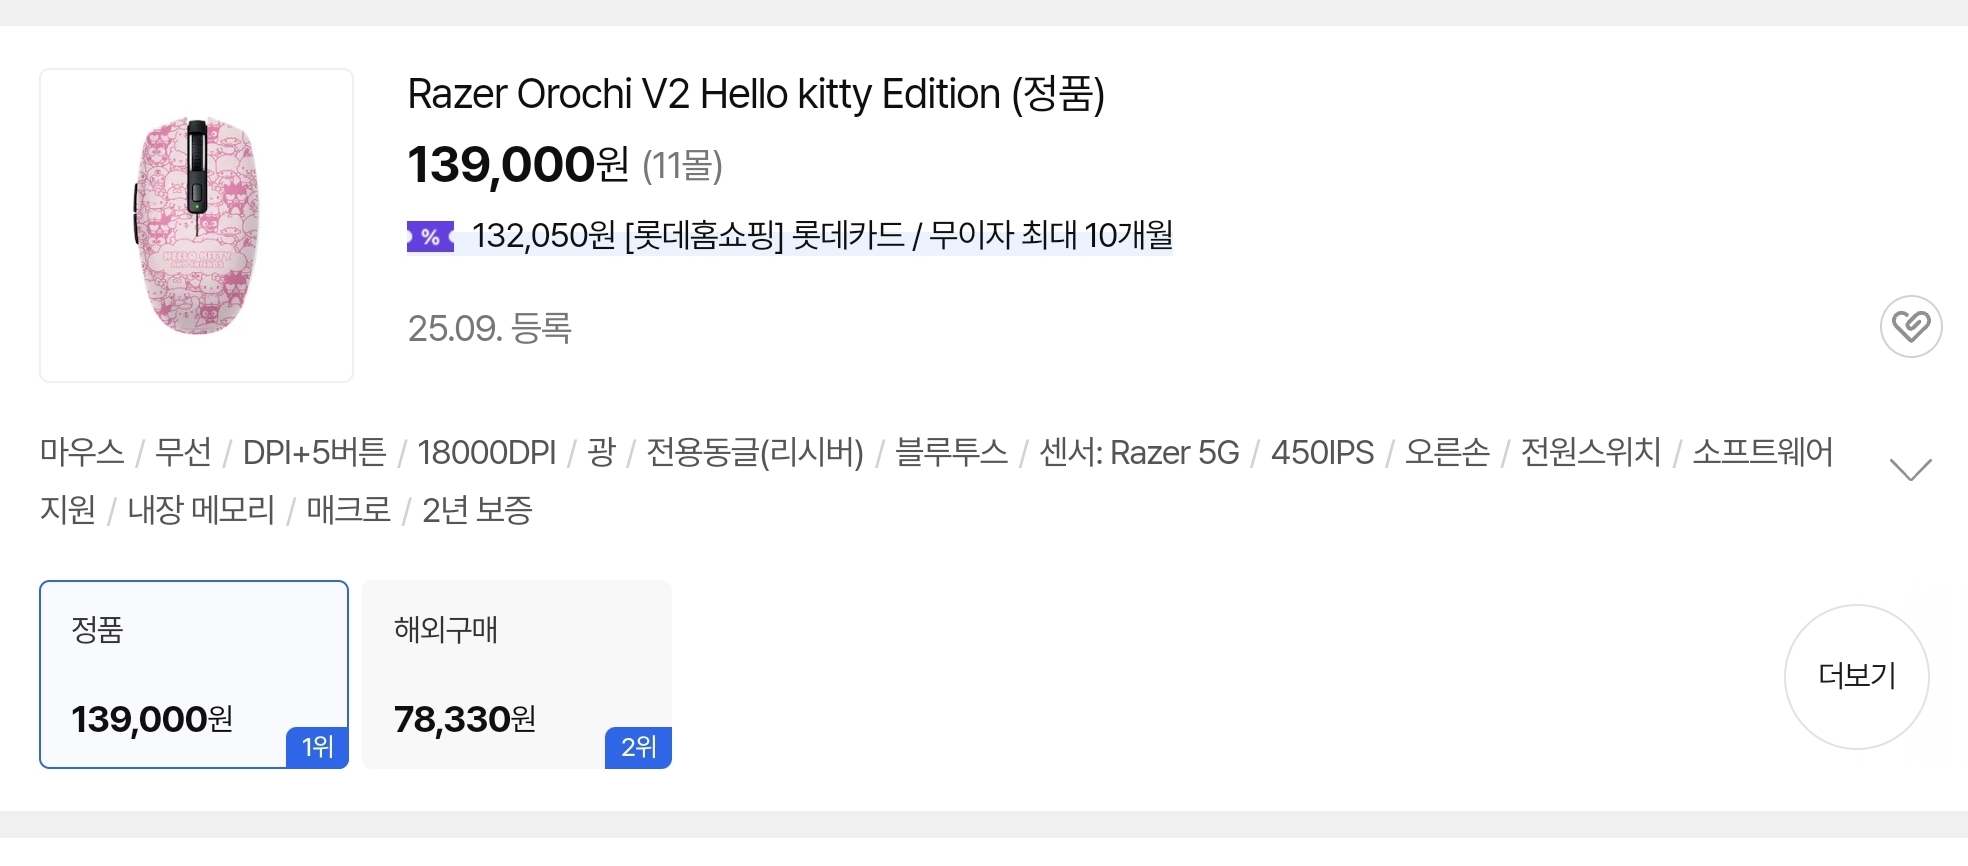Select the 무선 spec link
Viewport: 1968px width, 866px height.
184,453
